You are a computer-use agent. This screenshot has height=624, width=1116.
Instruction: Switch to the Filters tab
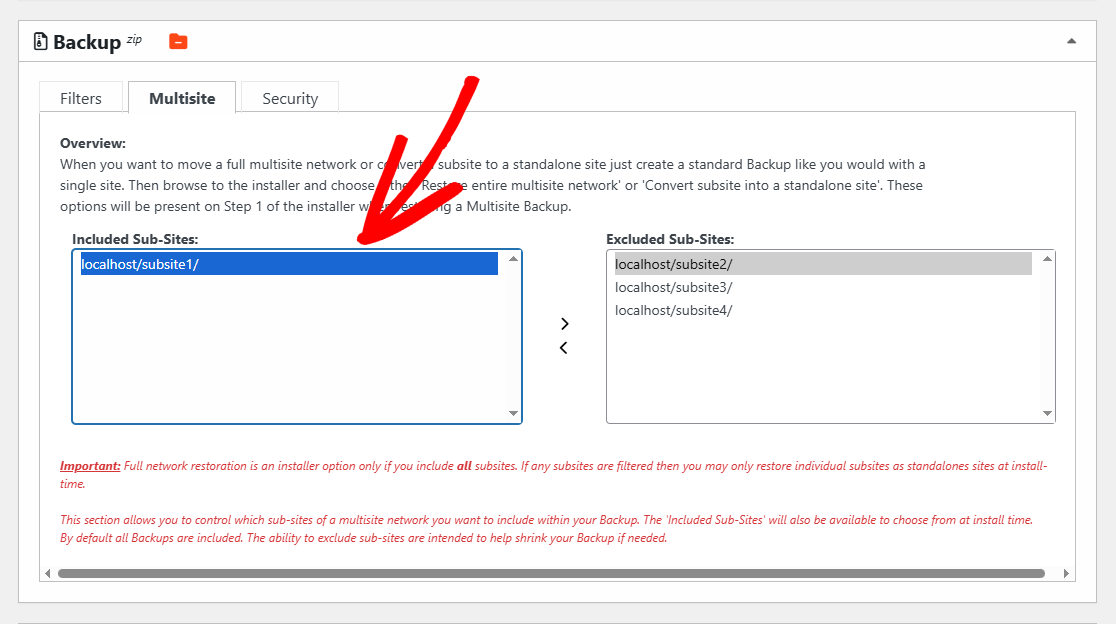(81, 97)
